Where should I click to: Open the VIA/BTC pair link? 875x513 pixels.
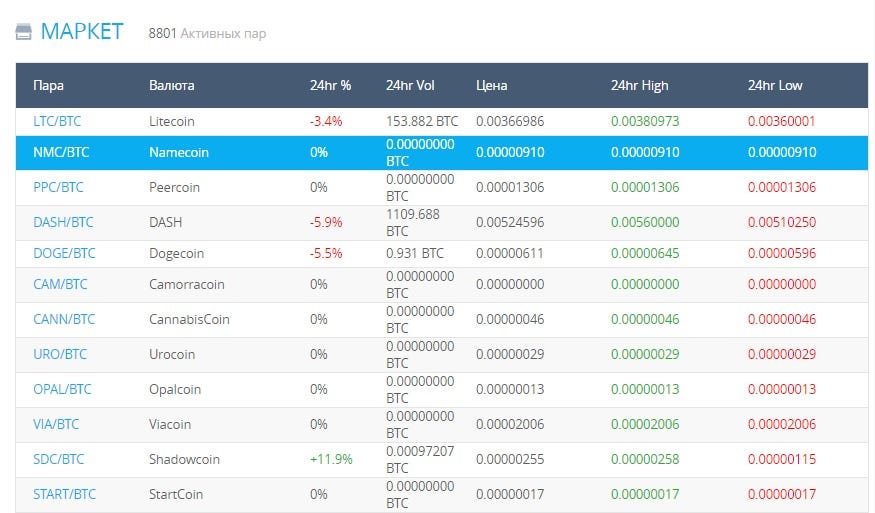pos(56,424)
